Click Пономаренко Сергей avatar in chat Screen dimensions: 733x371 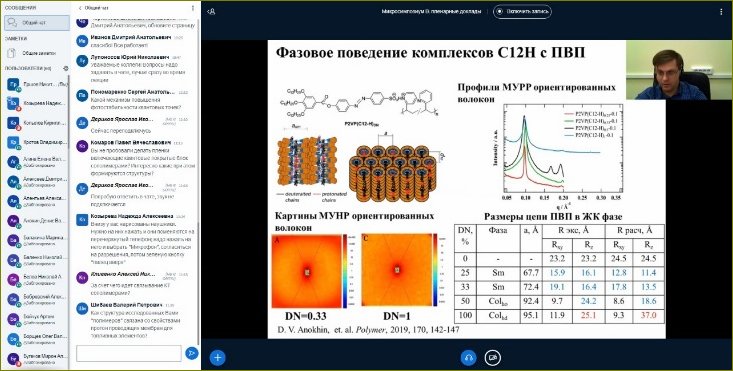pyautogui.click(x=82, y=95)
